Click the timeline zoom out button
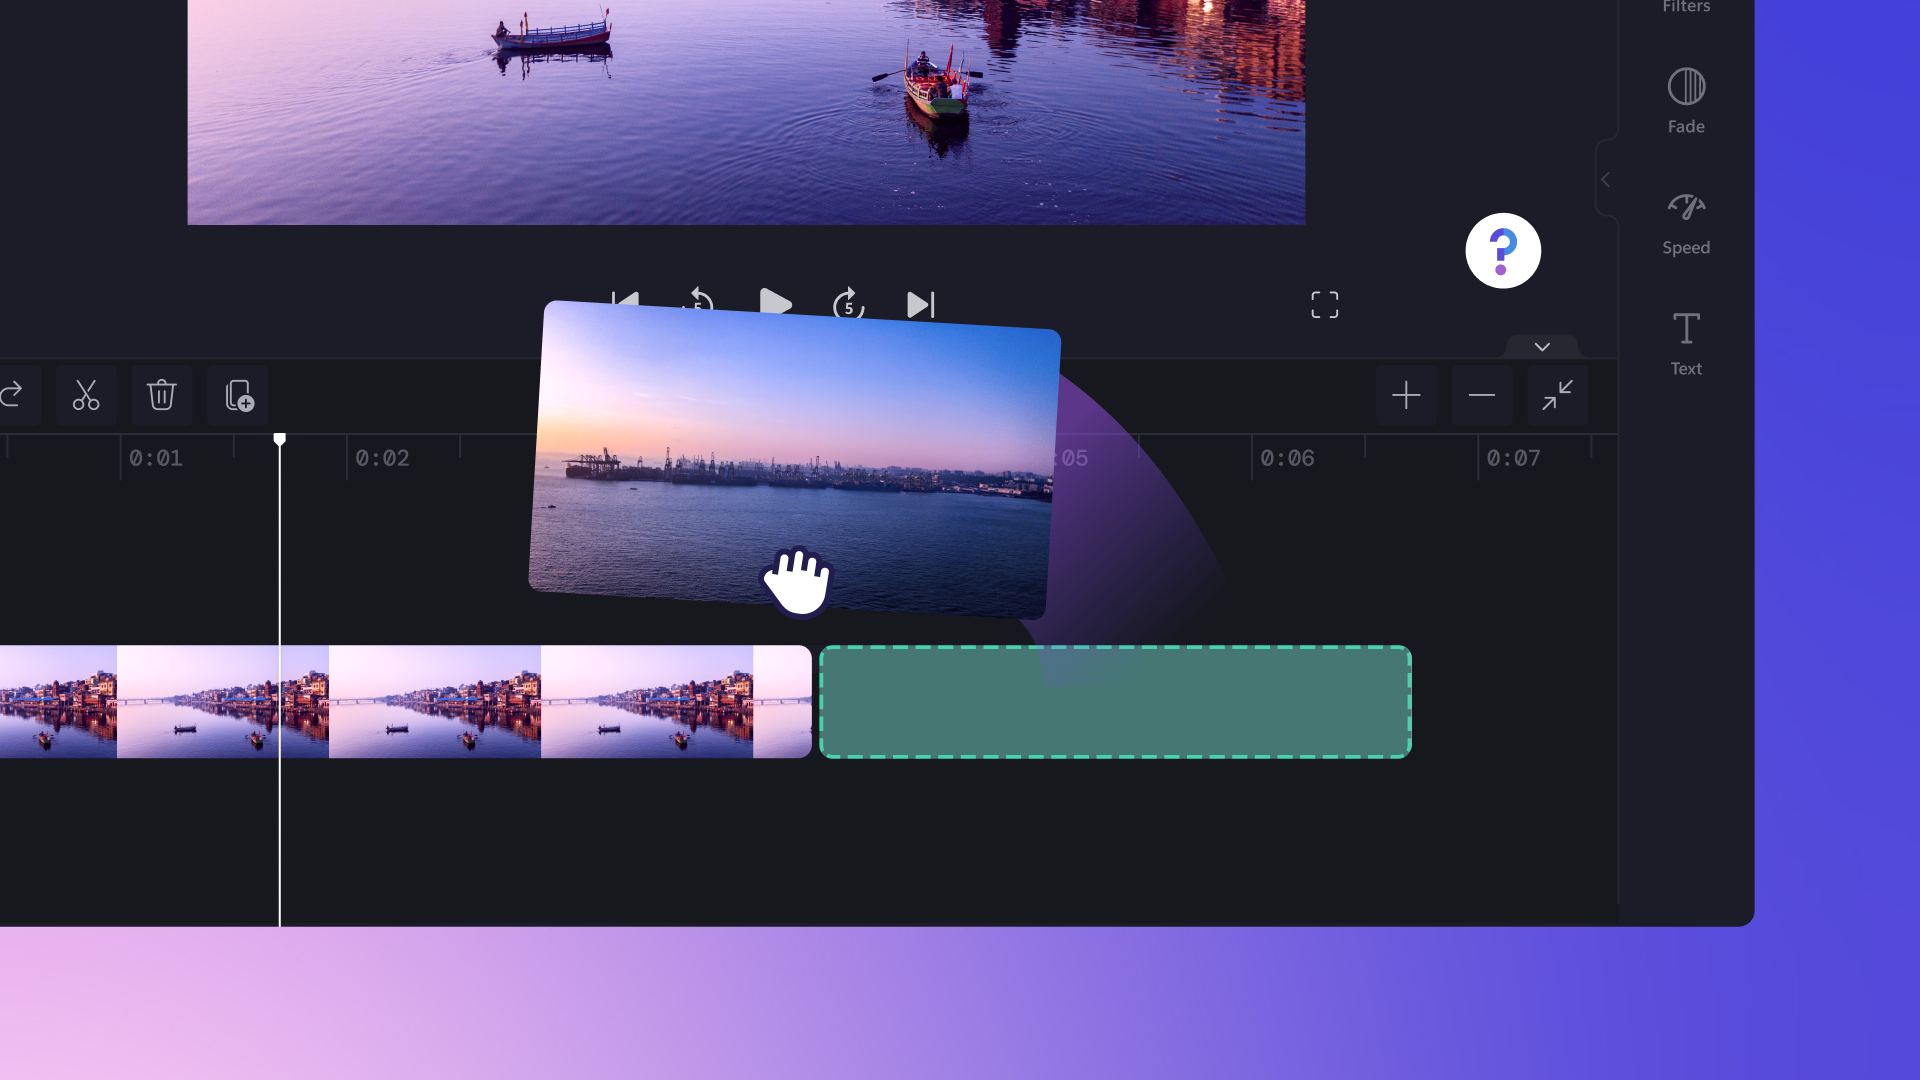The width and height of the screenshot is (1920, 1080). pos(1482,396)
